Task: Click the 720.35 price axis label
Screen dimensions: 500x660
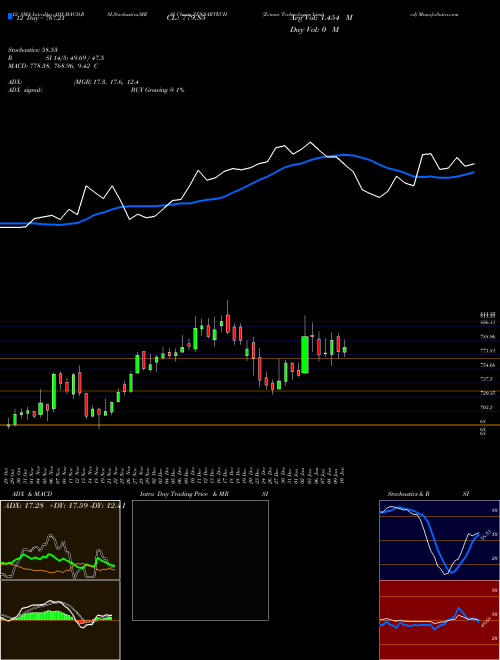Action: click(x=487, y=393)
